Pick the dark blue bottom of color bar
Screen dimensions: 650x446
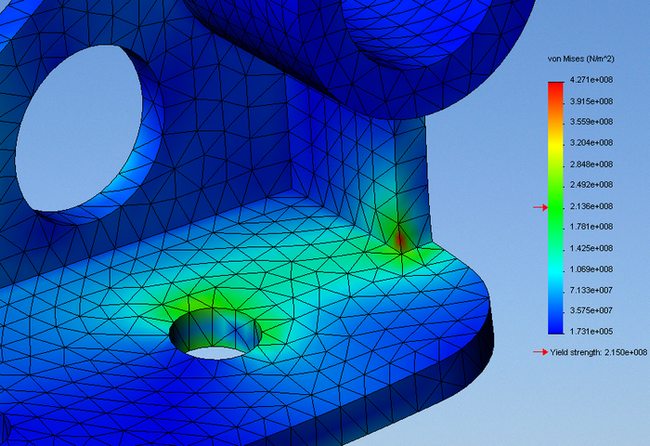coord(555,325)
